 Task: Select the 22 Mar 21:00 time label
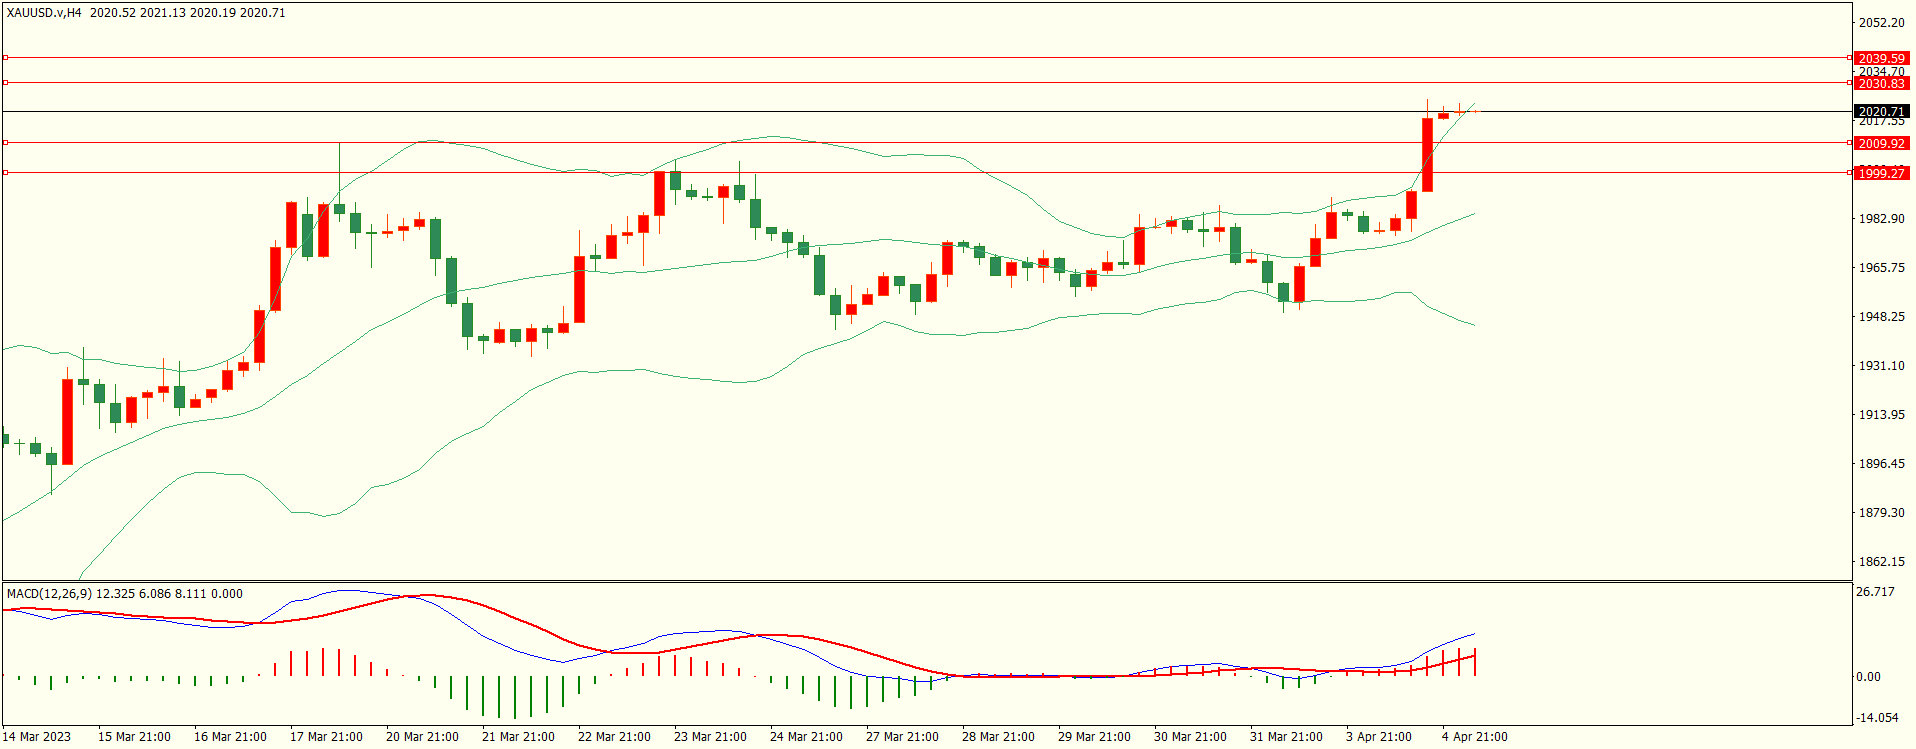(614, 737)
